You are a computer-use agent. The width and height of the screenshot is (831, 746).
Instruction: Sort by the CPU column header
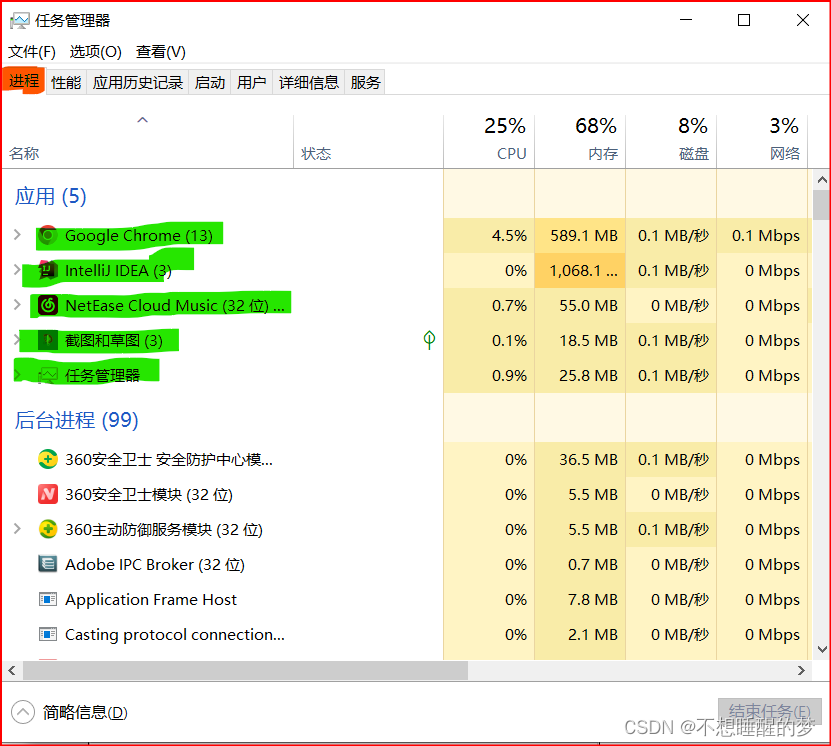point(489,141)
